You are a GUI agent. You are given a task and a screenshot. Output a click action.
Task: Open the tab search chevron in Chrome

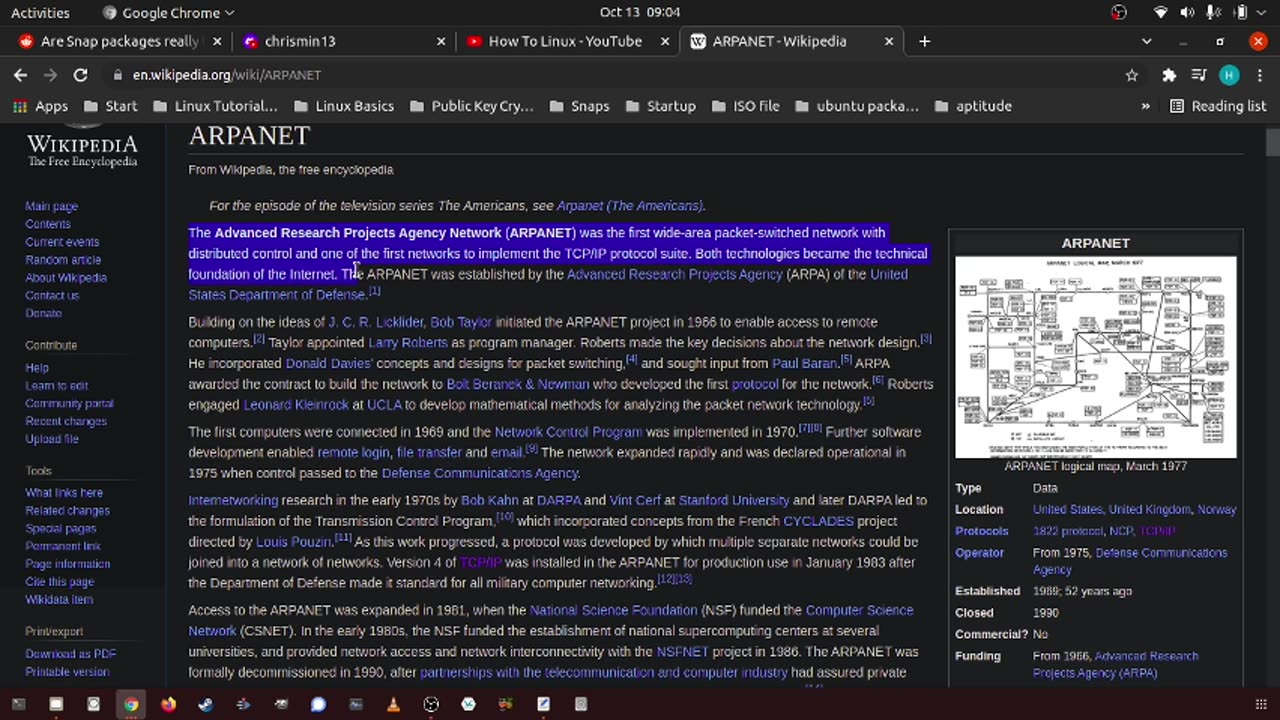point(1147,41)
